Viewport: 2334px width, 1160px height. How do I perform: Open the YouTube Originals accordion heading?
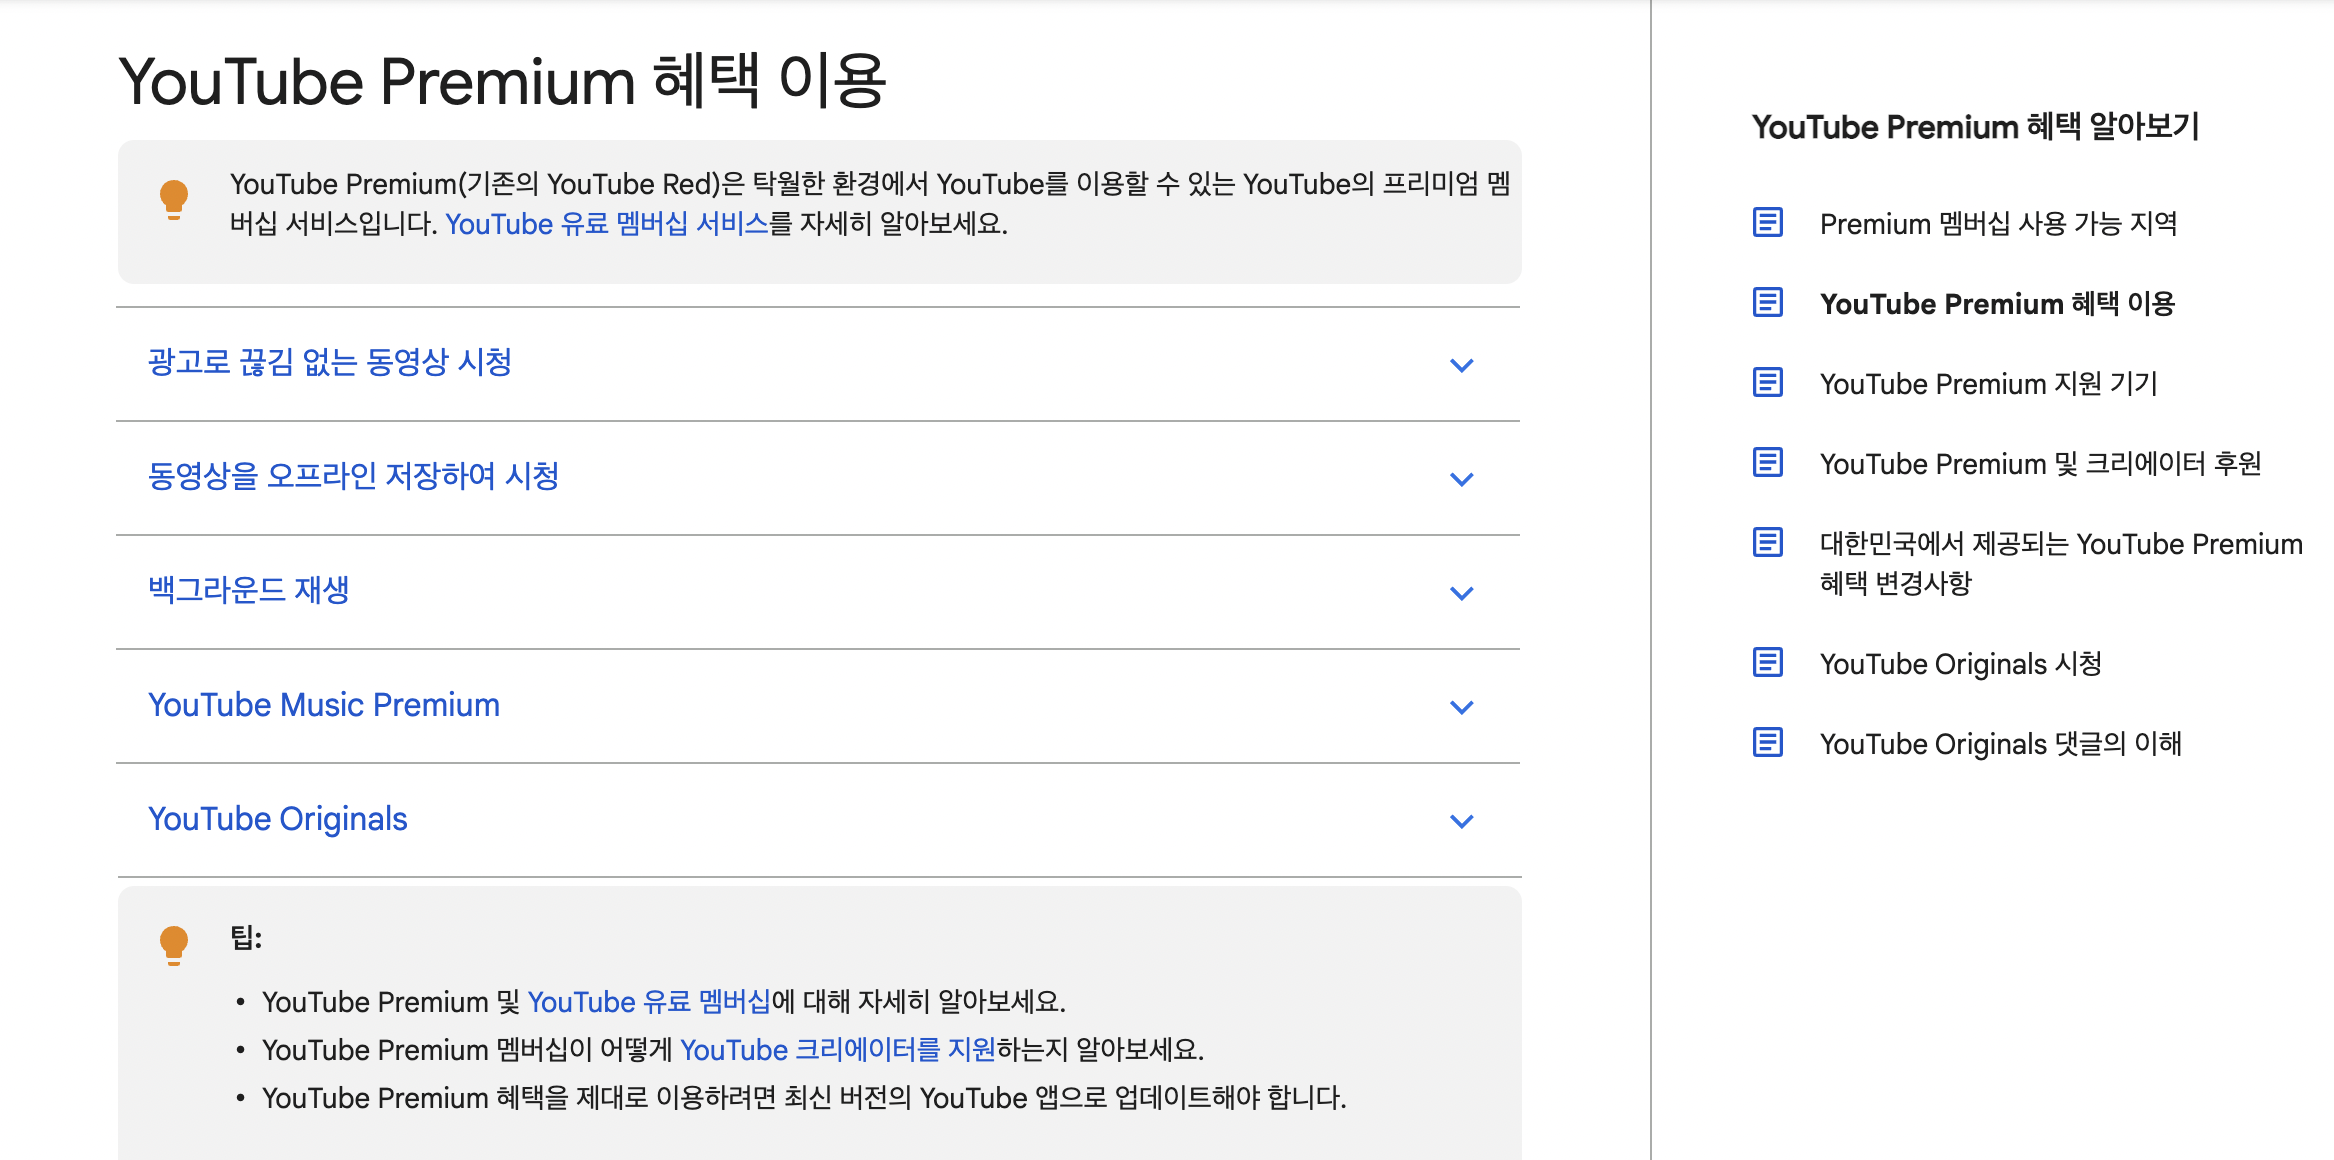pyautogui.click(x=278, y=819)
